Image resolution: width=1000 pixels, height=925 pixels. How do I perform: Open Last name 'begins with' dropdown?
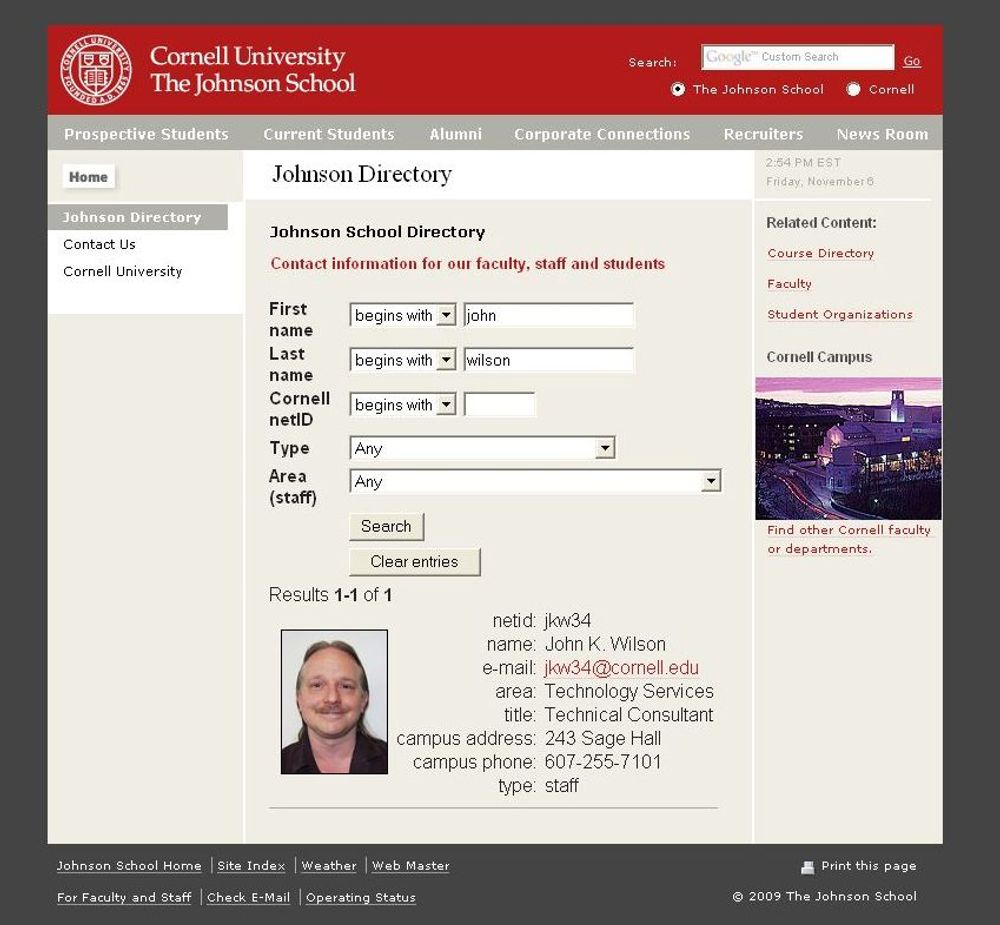(402, 360)
